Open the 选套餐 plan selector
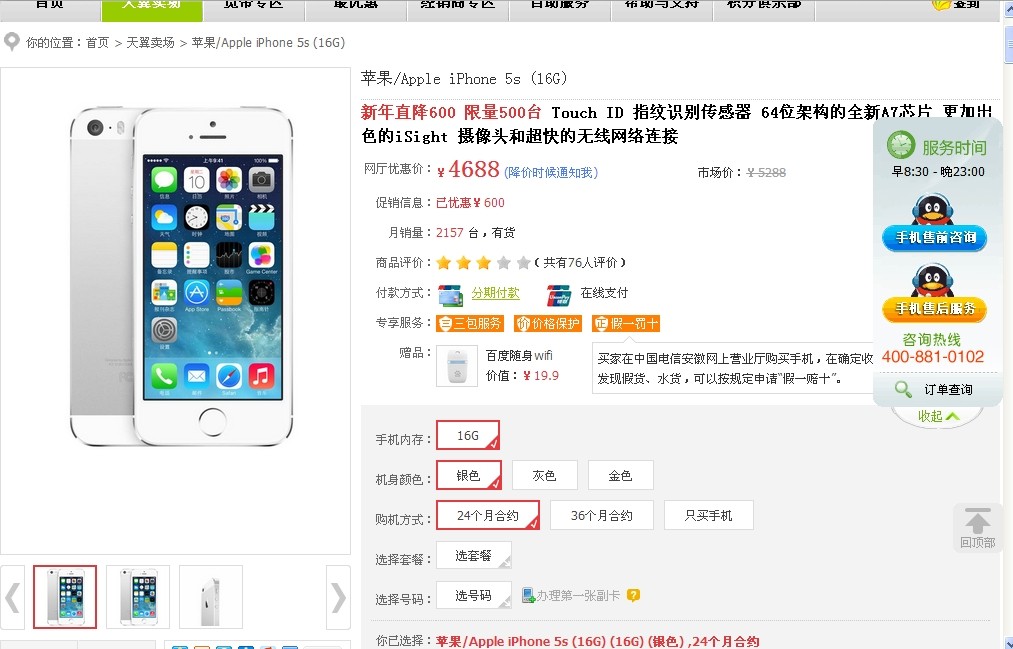The width and height of the screenshot is (1013, 649). [x=474, y=555]
